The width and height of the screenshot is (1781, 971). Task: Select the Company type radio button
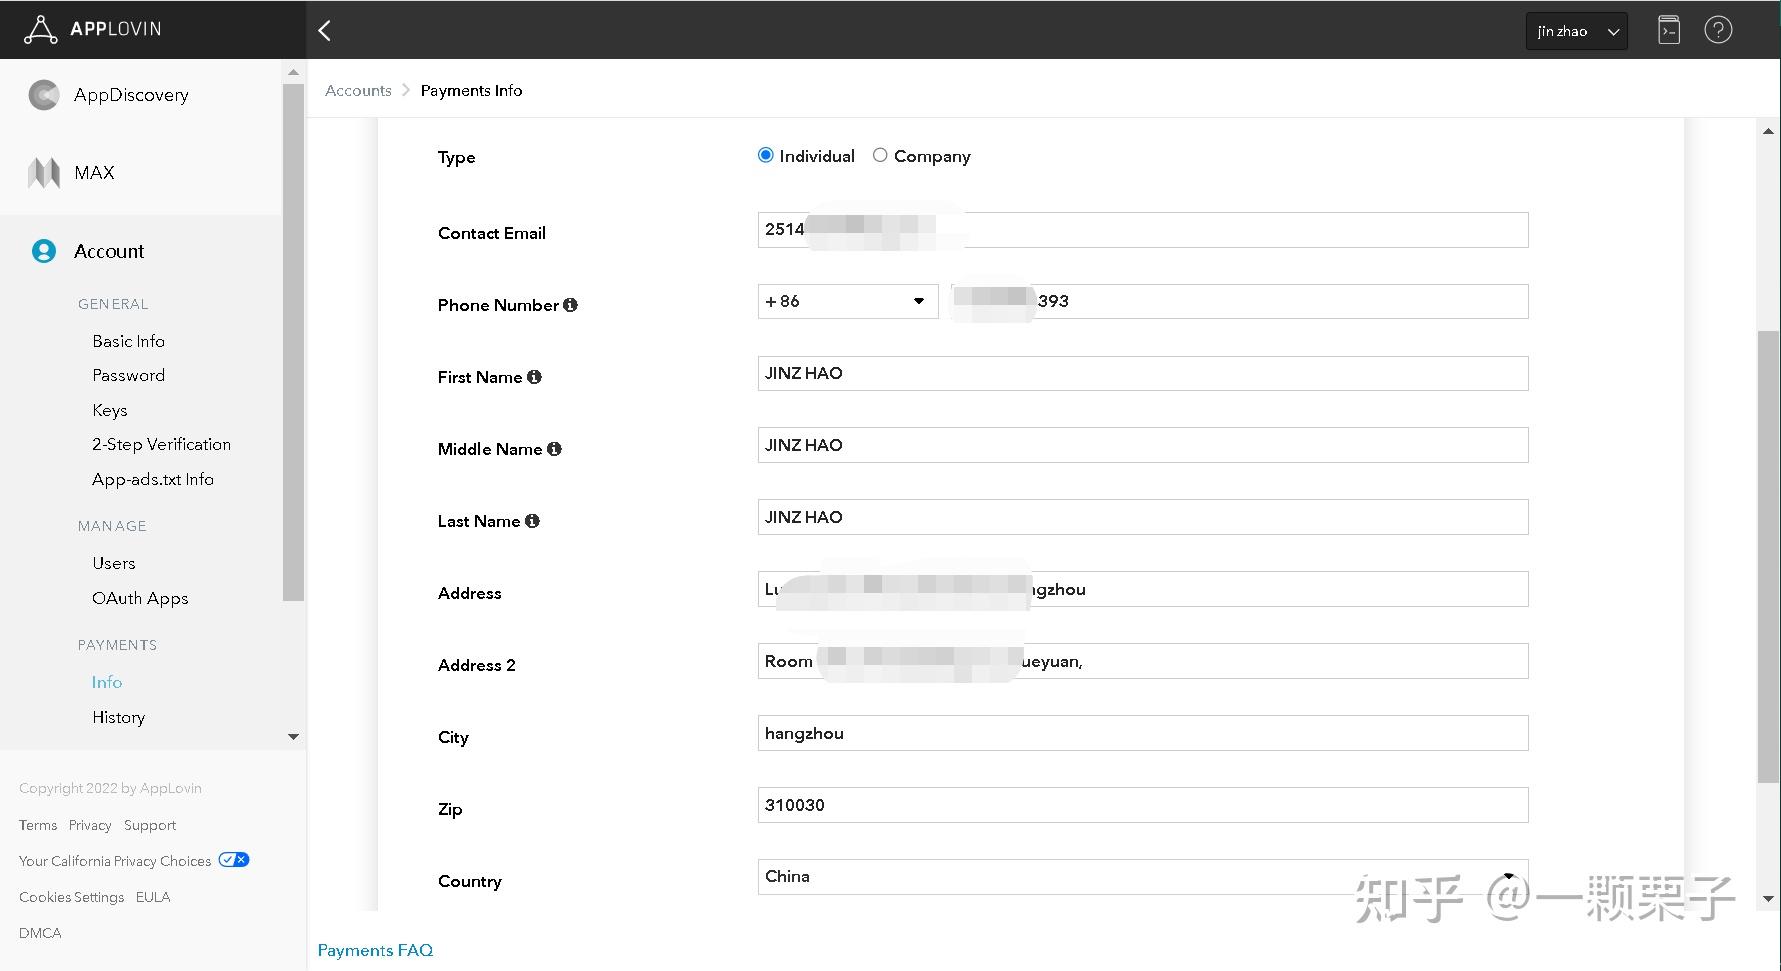880,155
